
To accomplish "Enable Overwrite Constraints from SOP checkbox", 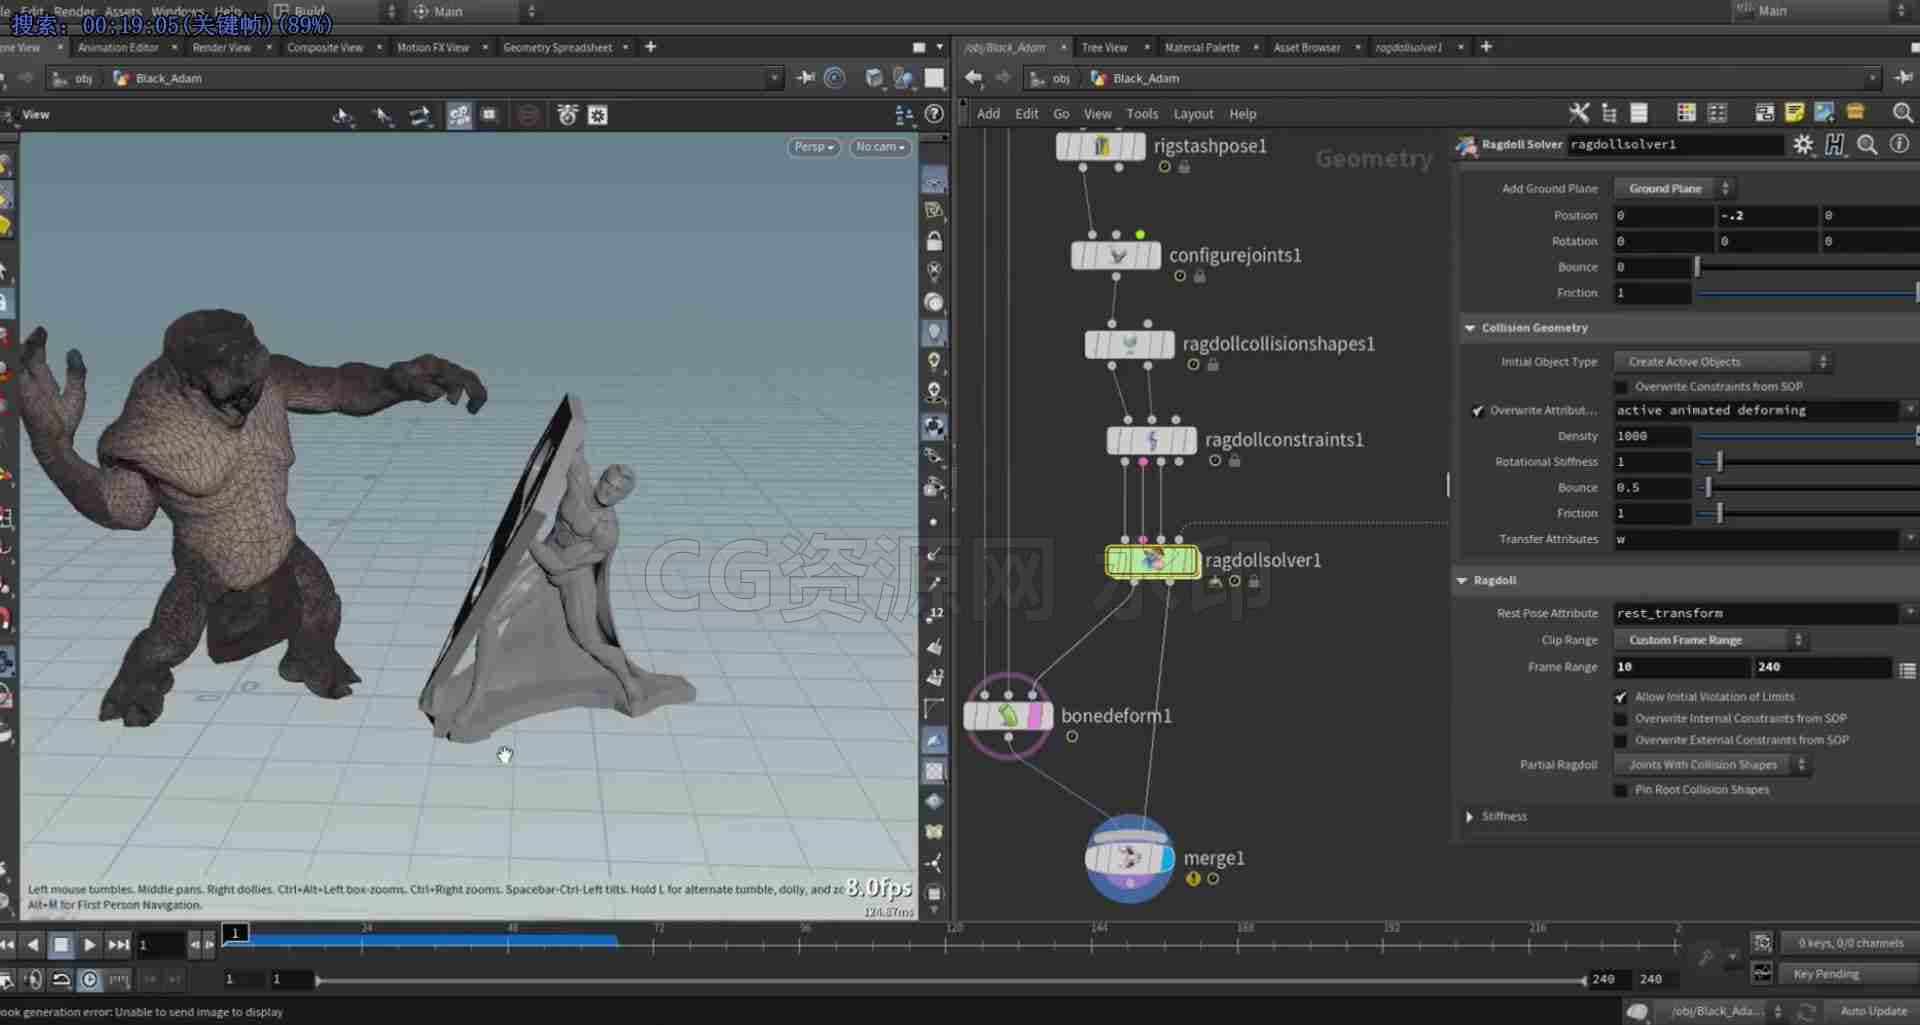I will (x=1620, y=386).
